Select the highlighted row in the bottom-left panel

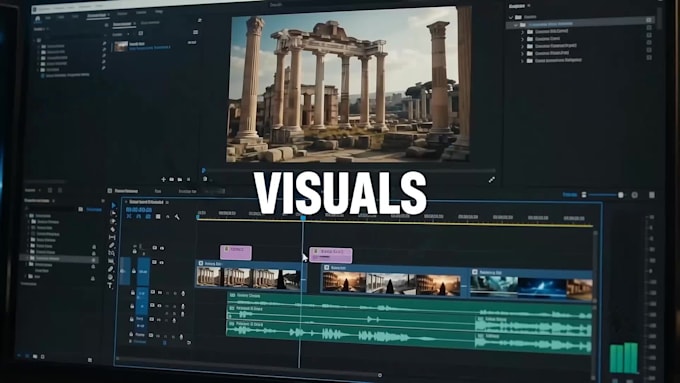[x=59, y=259]
